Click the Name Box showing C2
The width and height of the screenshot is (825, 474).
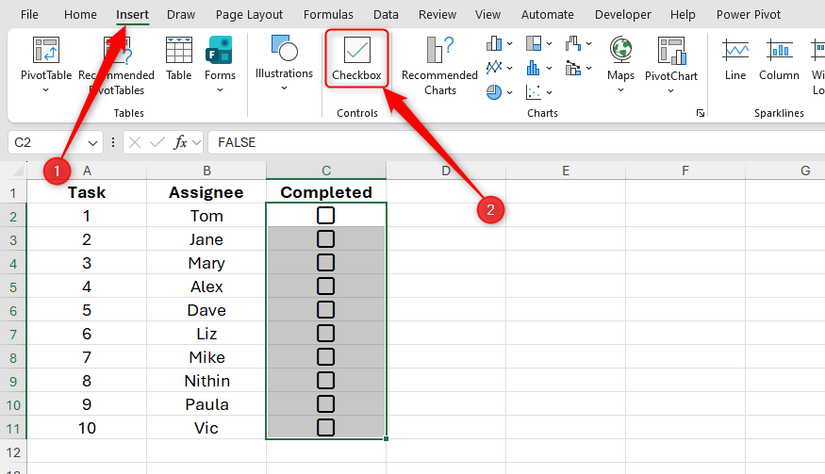47,143
